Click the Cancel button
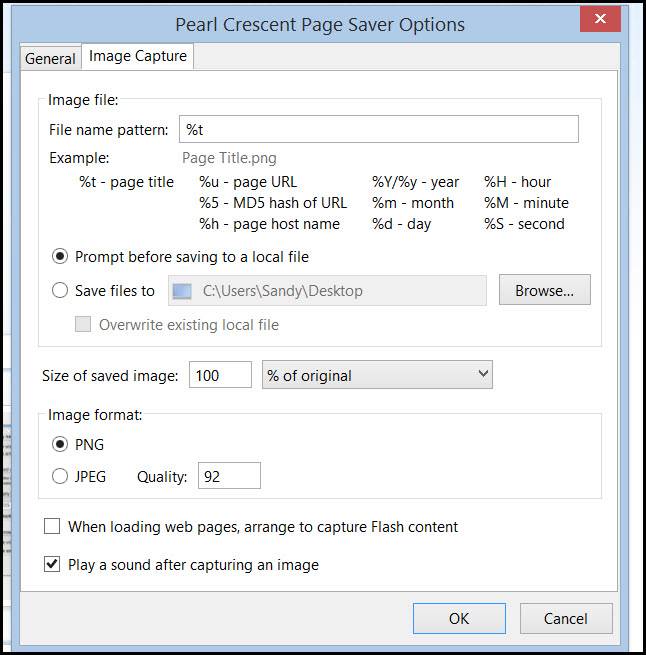Viewport: 646px width, 655px height. [567, 618]
